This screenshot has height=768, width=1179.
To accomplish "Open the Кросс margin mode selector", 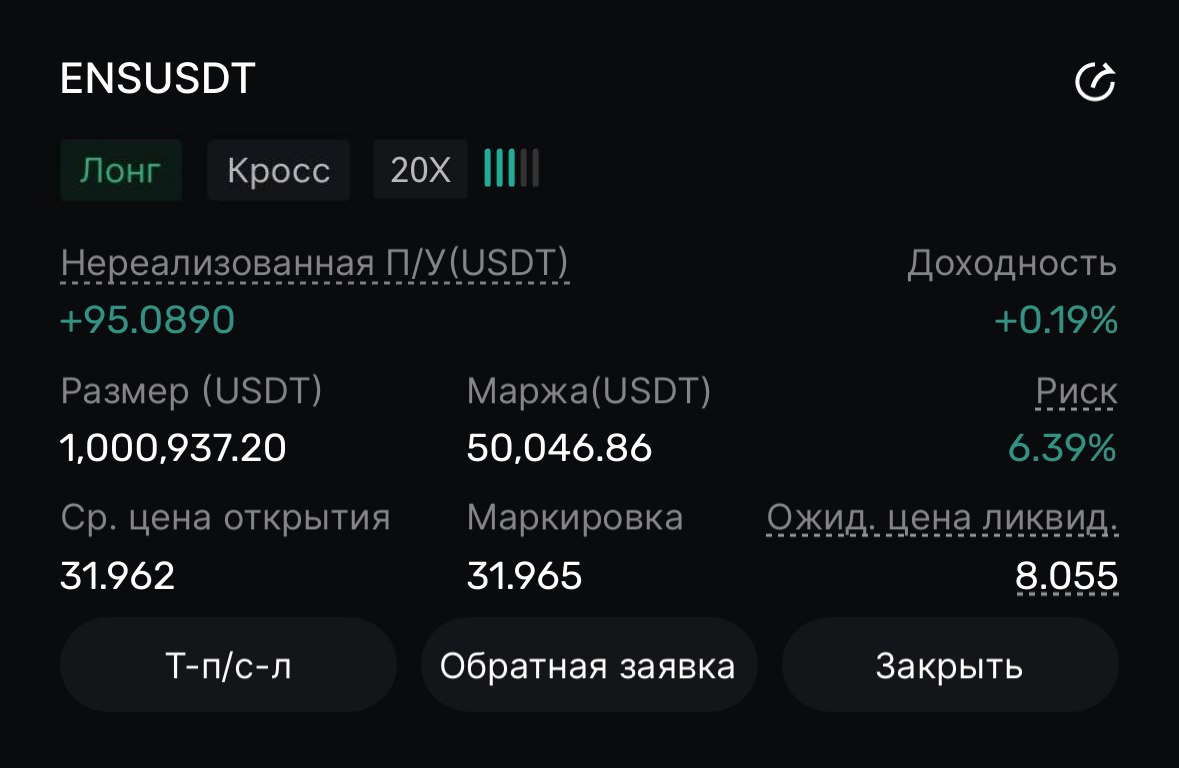I will [x=278, y=169].
